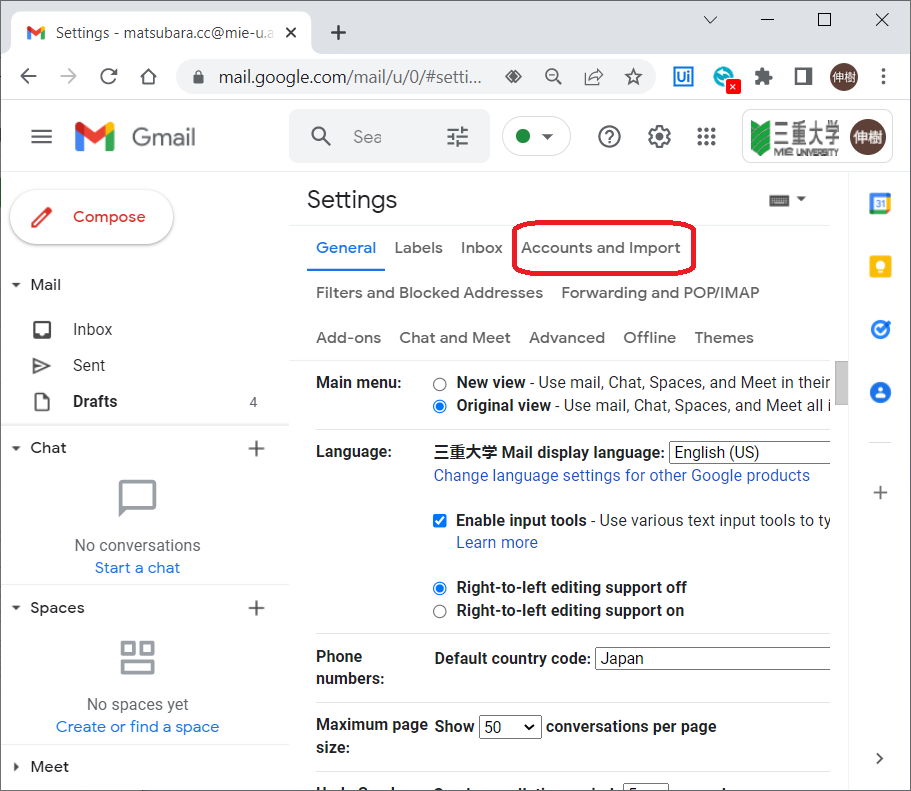Open the Add-ons tab
The width and height of the screenshot is (911, 791).
point(349,338)
